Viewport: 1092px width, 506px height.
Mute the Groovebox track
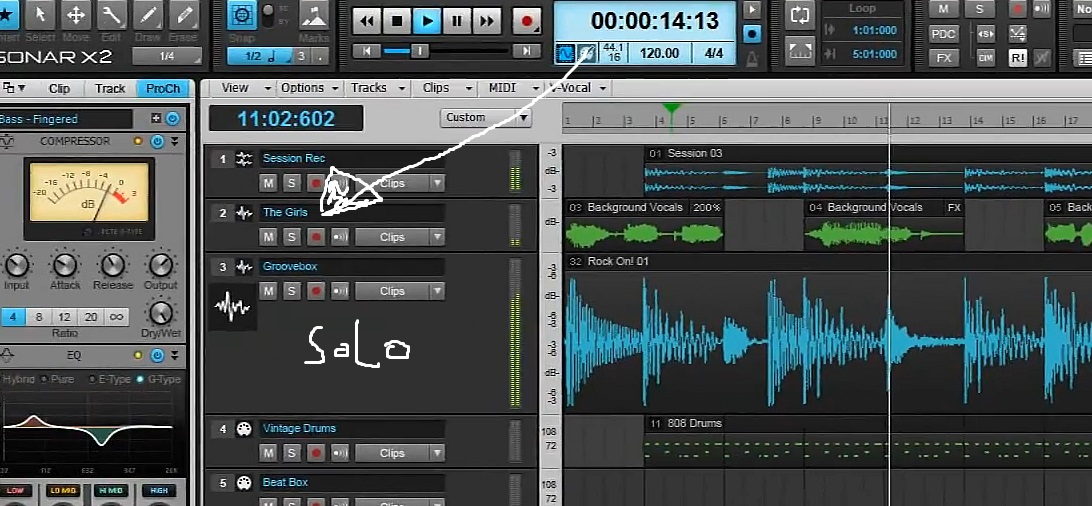click(x=268, y=292)
